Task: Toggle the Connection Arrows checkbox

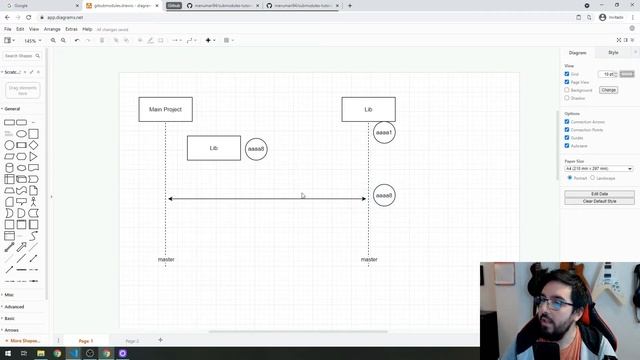Action: (567, 122)
